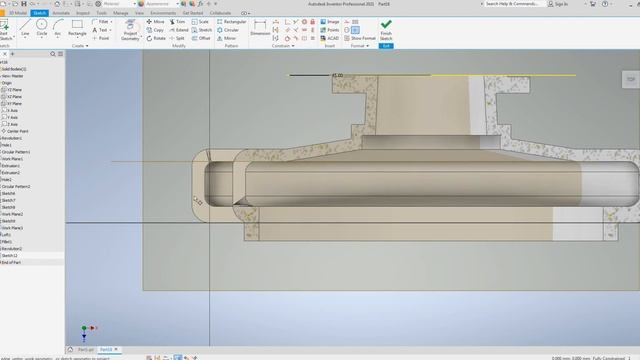Click Project Geometry
640x360 pixels.
(x=130, y=30)
